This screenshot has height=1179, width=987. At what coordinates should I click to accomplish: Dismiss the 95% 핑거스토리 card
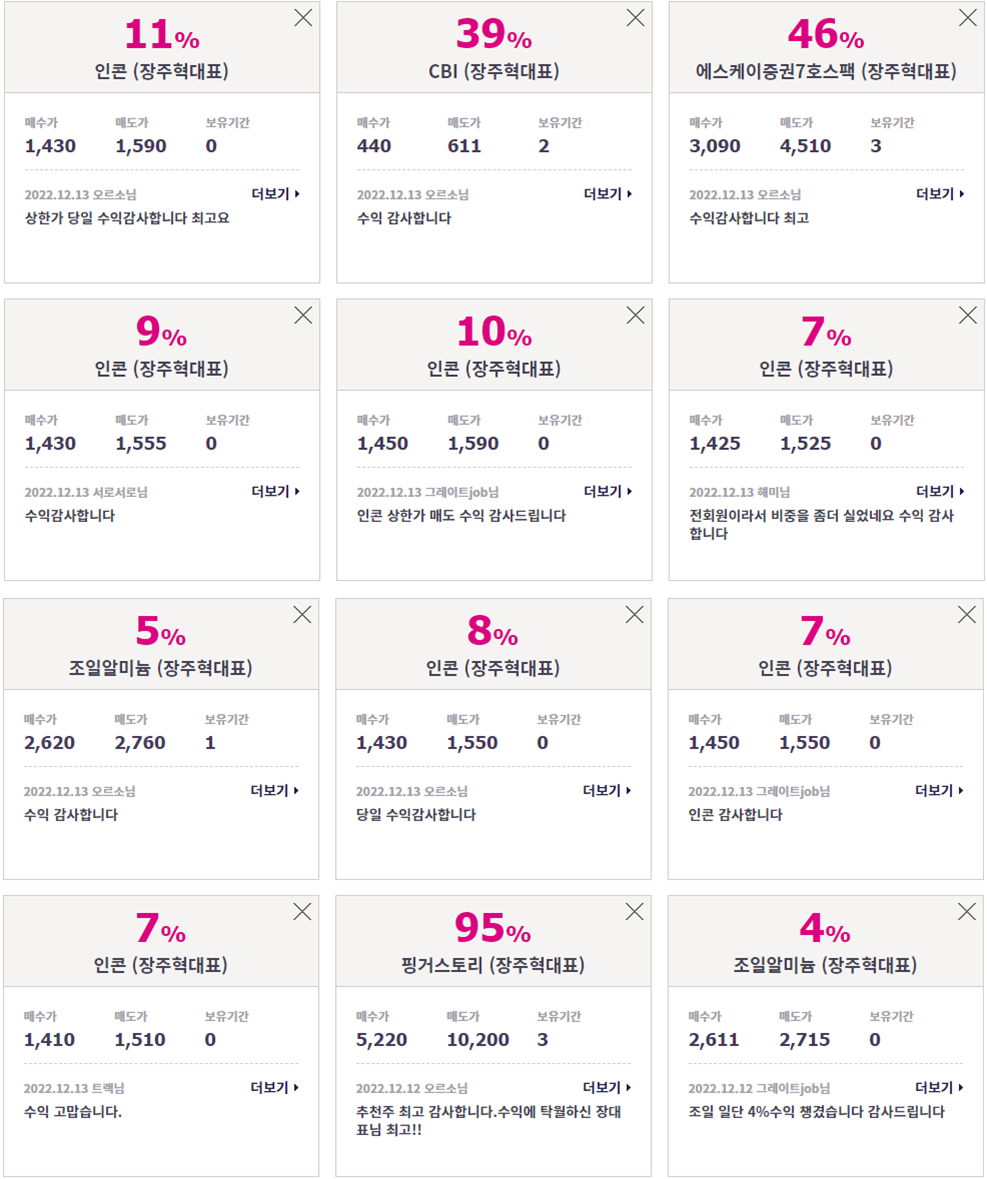click(634, 912)
